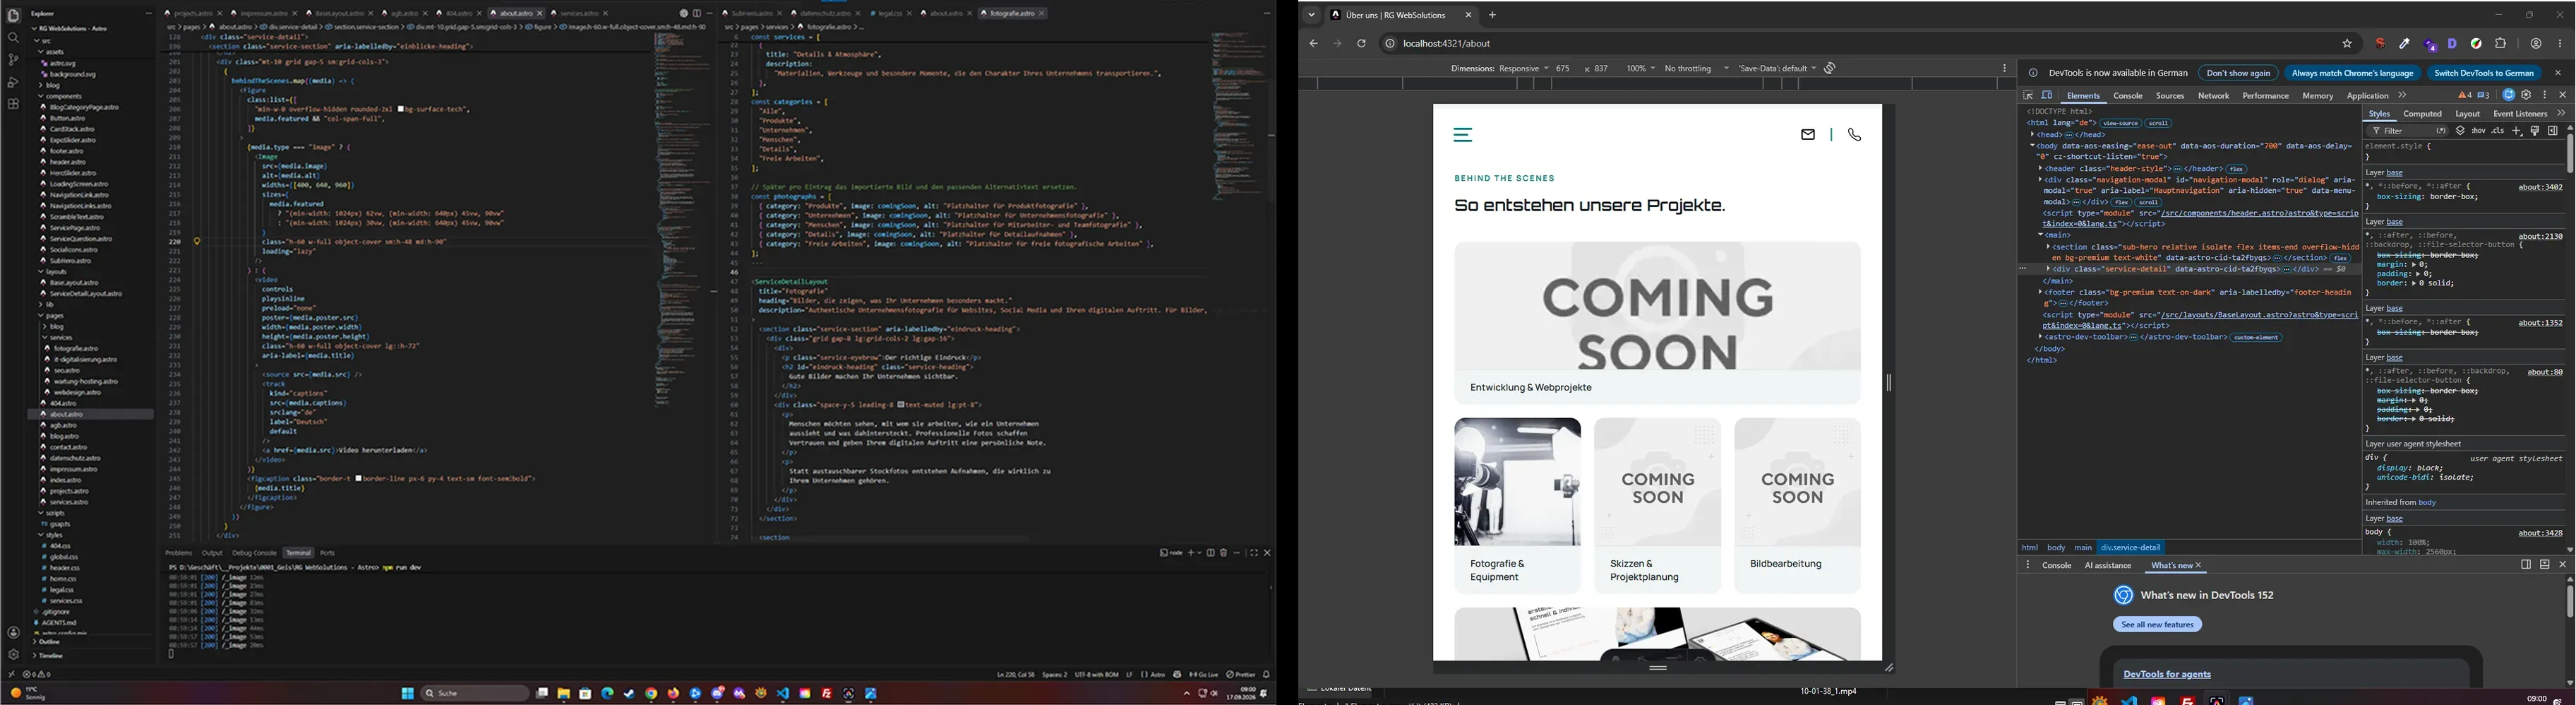Open Search view in VS Code activity bar

[13, 38]
